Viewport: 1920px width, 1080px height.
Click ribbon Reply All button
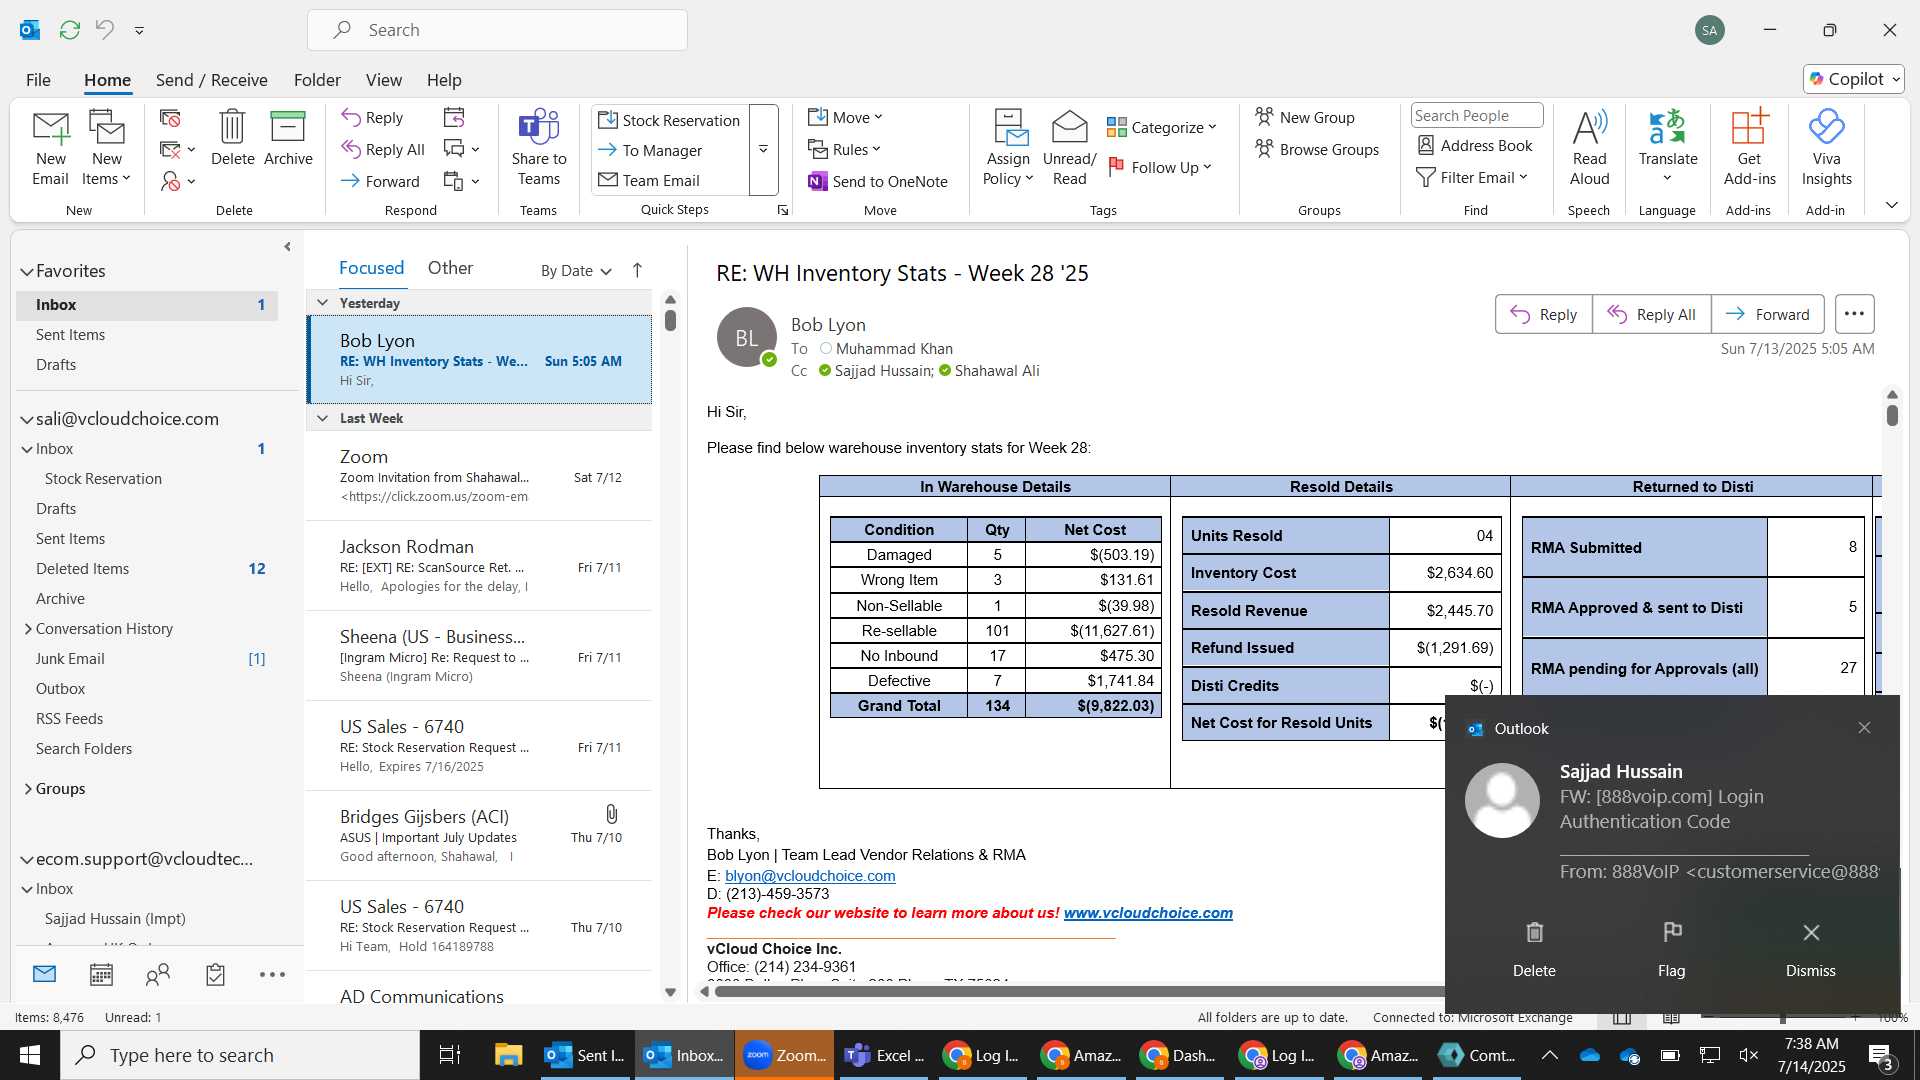coord(383,149)
